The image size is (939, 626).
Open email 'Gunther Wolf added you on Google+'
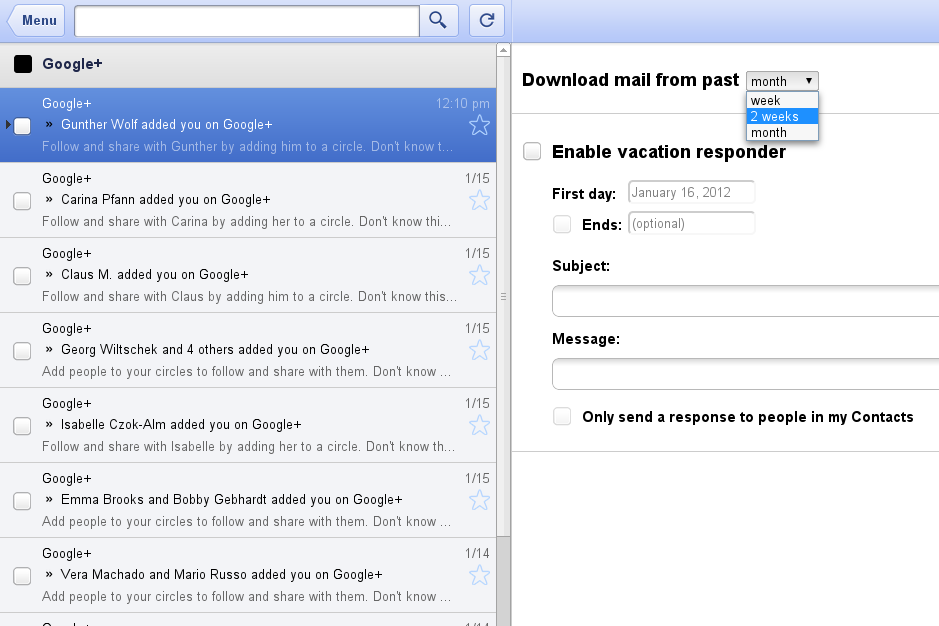pos(248,125)
